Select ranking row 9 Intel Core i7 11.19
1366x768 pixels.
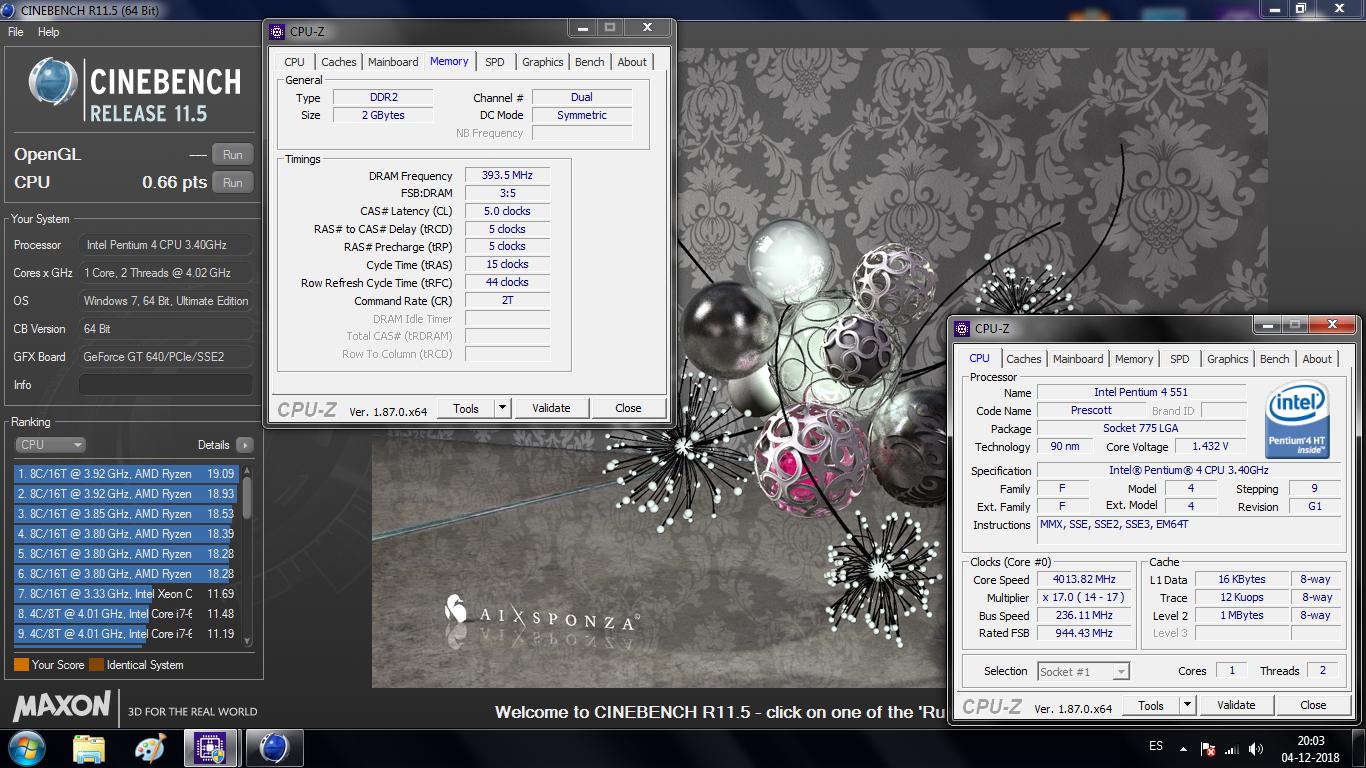pyautogui.click(x=126, y=634)
